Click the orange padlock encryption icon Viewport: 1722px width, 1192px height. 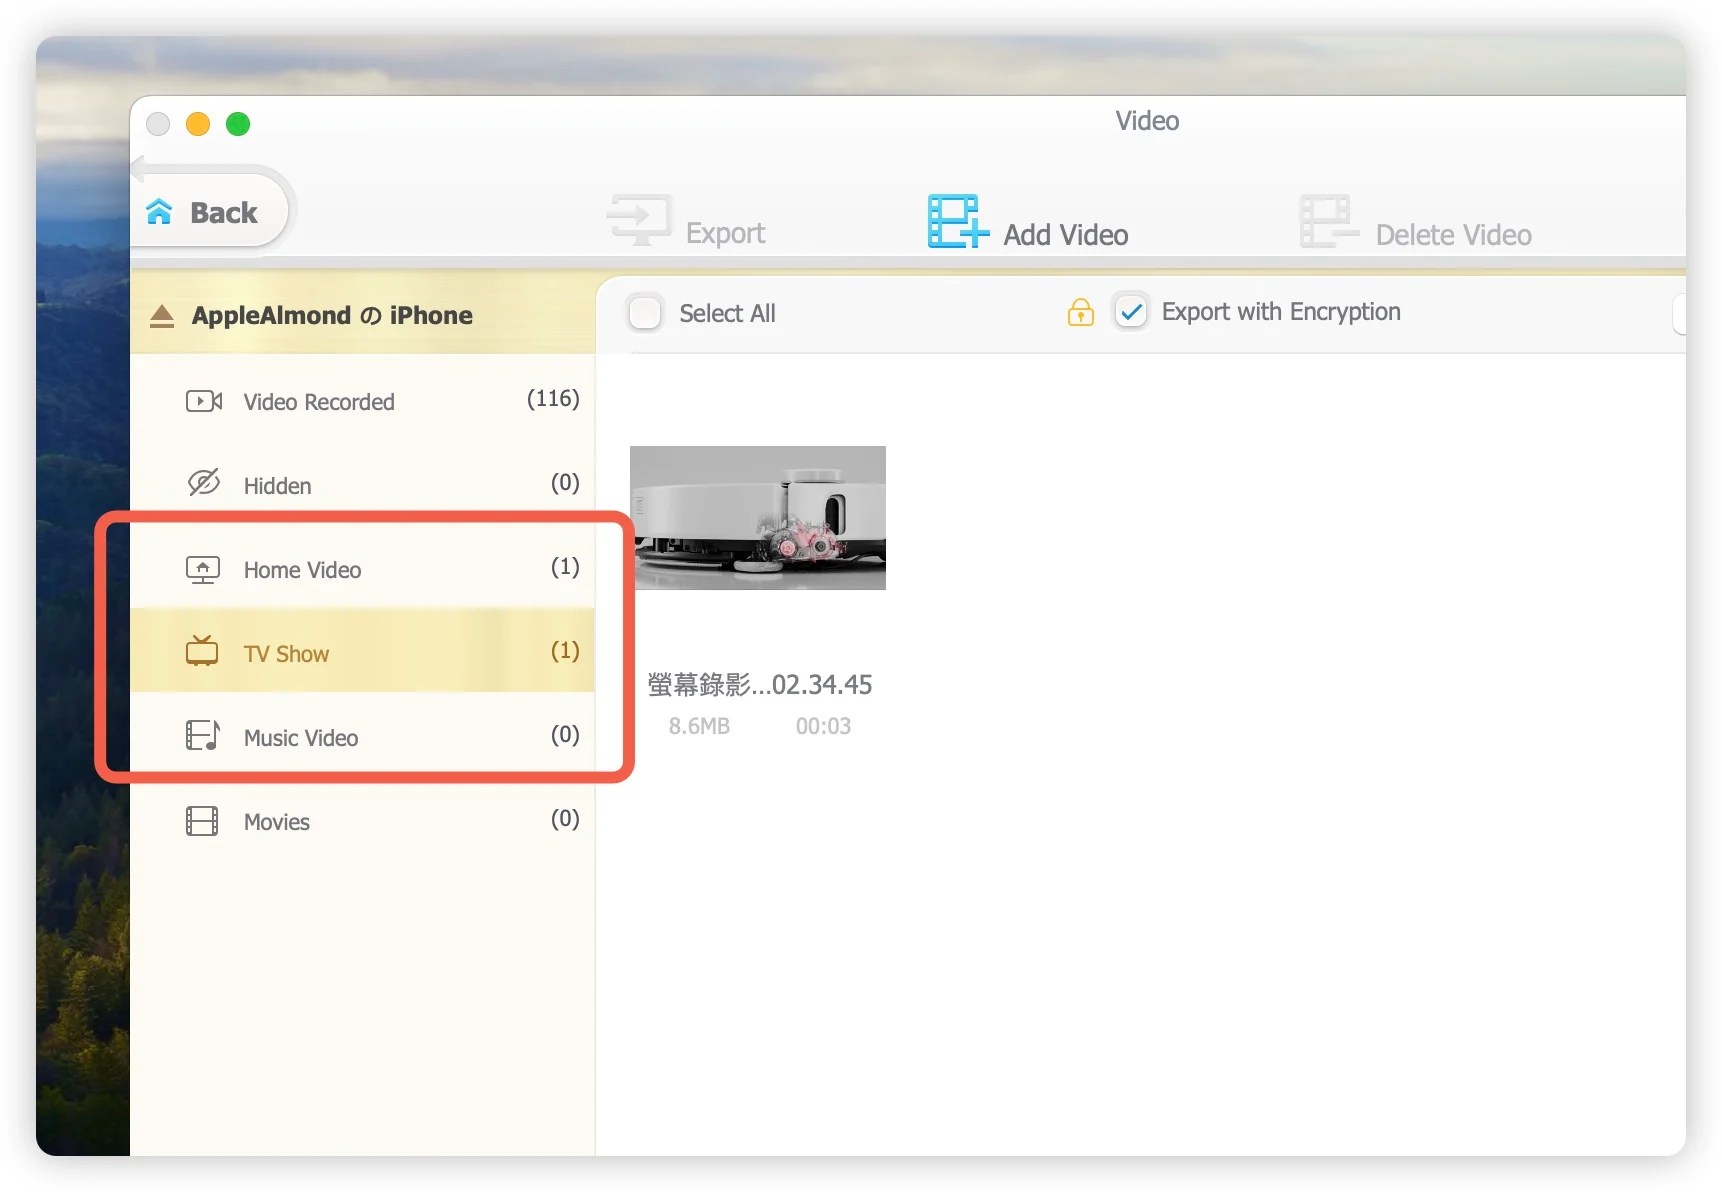click(1081, 312)
